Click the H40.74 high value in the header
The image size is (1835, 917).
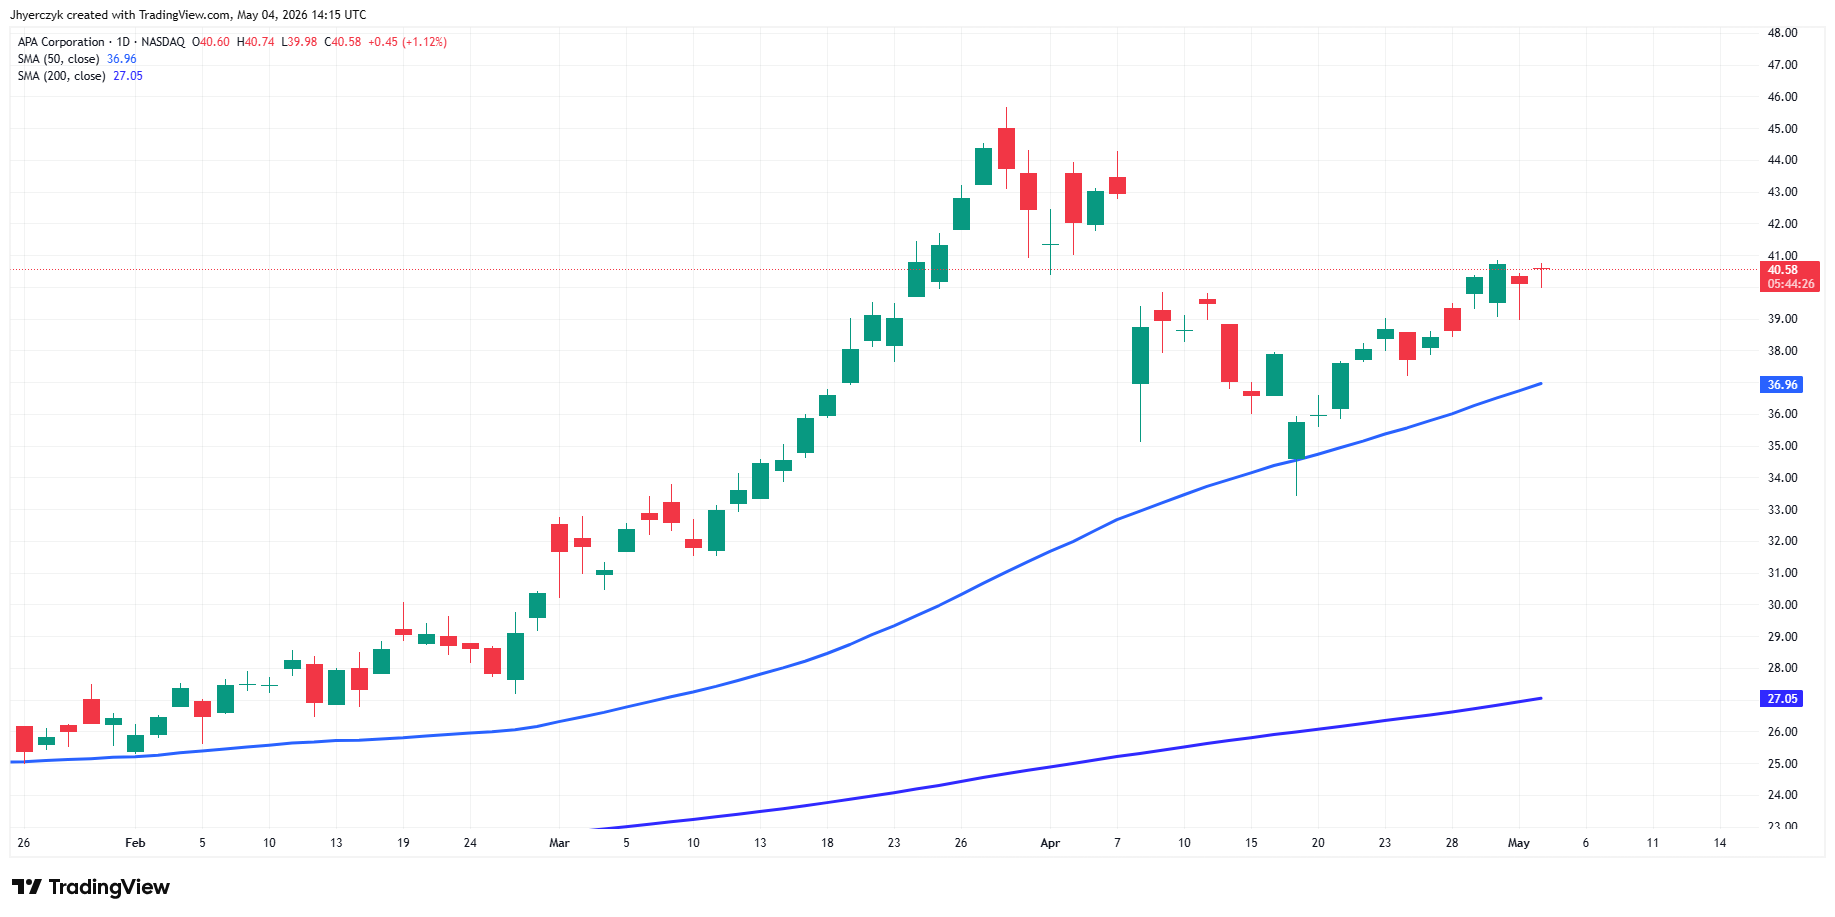coord(255,42)
